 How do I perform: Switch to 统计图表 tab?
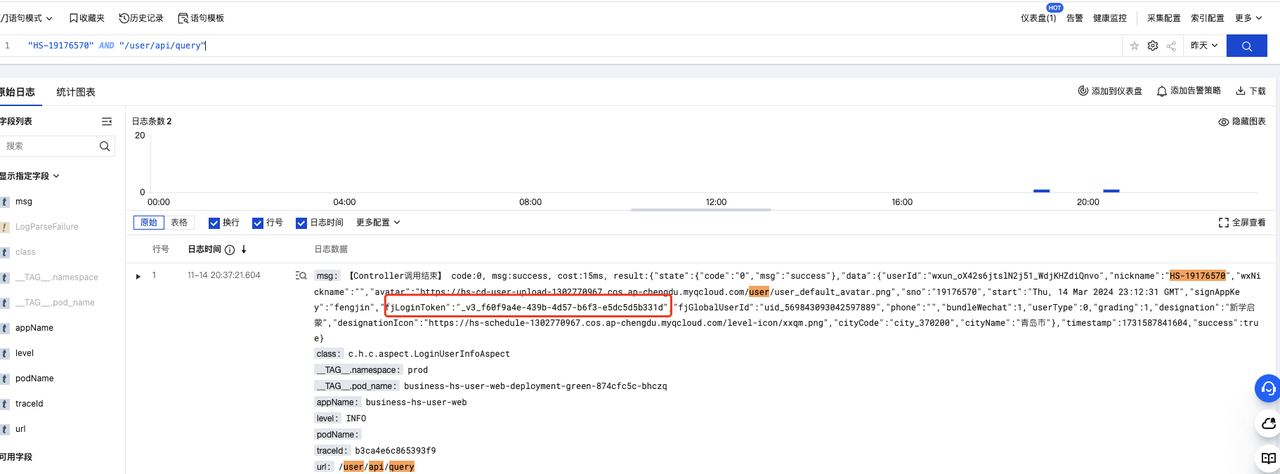(x=76, y=92)
